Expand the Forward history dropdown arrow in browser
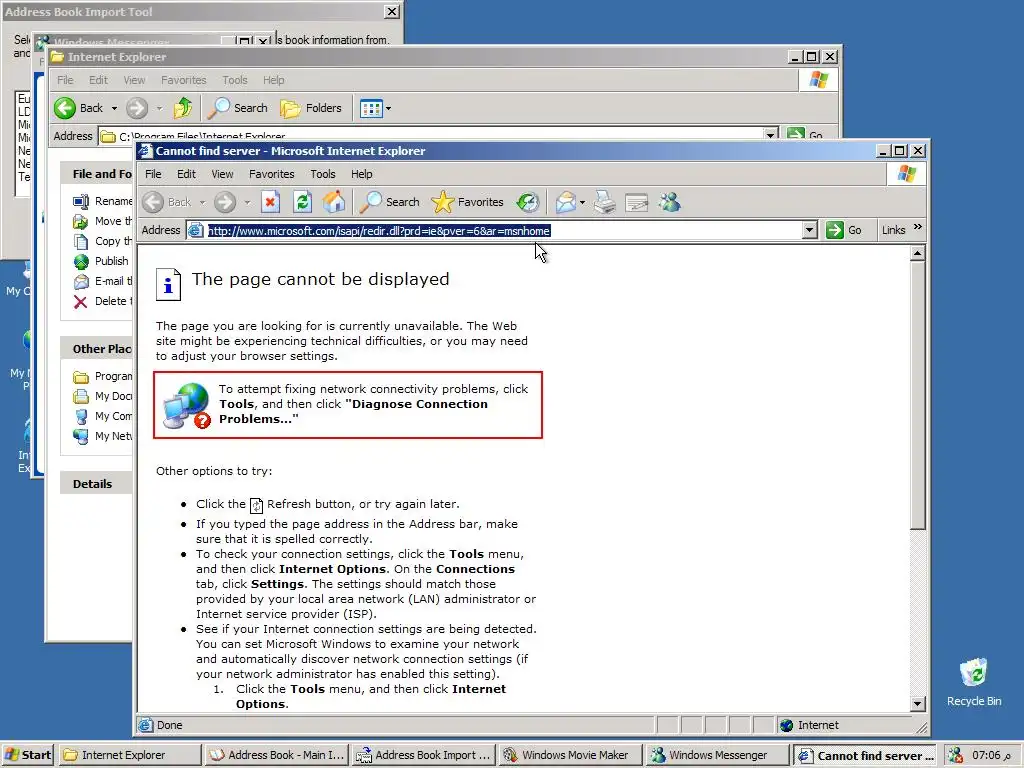This screenshot has height=768, width=1024. coord(247,202)
